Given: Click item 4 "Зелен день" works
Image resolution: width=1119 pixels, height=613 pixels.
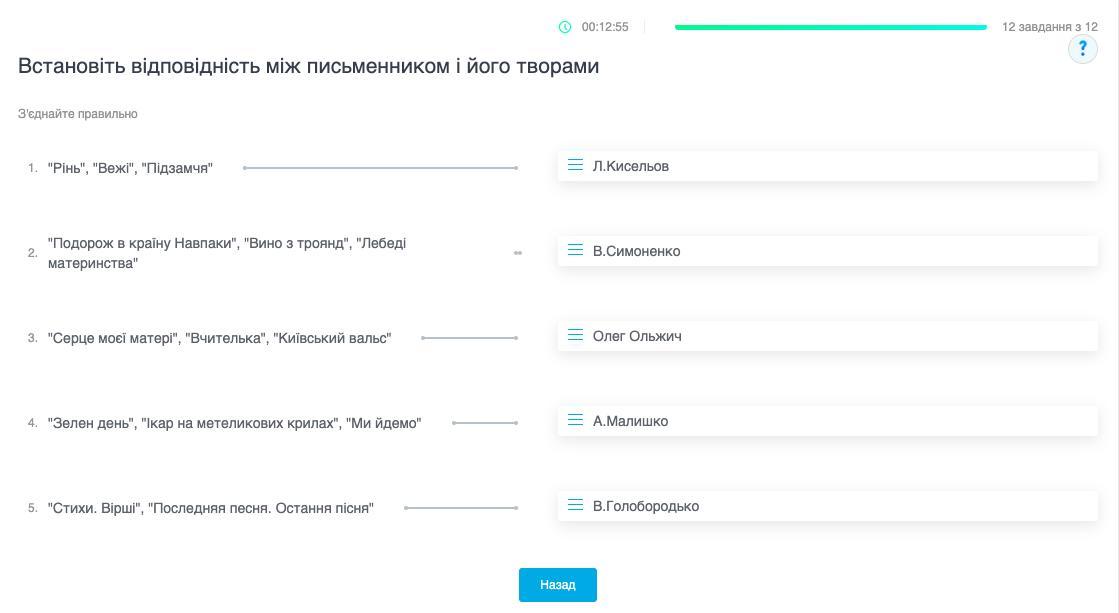Looking at the screenshot, I should click(234, 423).
